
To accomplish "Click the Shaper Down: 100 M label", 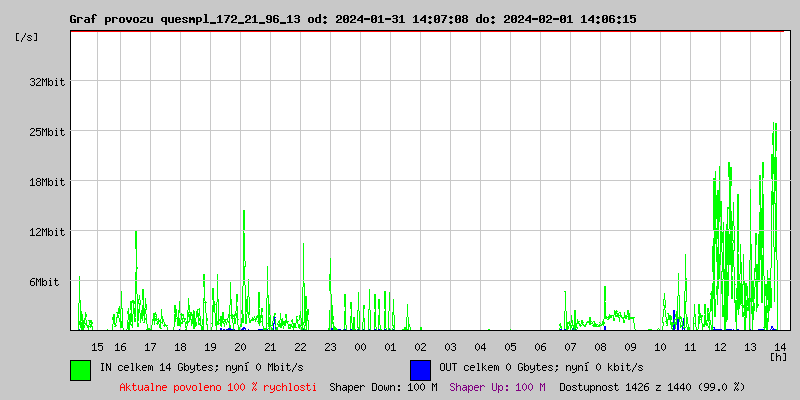I will [383, 387].
